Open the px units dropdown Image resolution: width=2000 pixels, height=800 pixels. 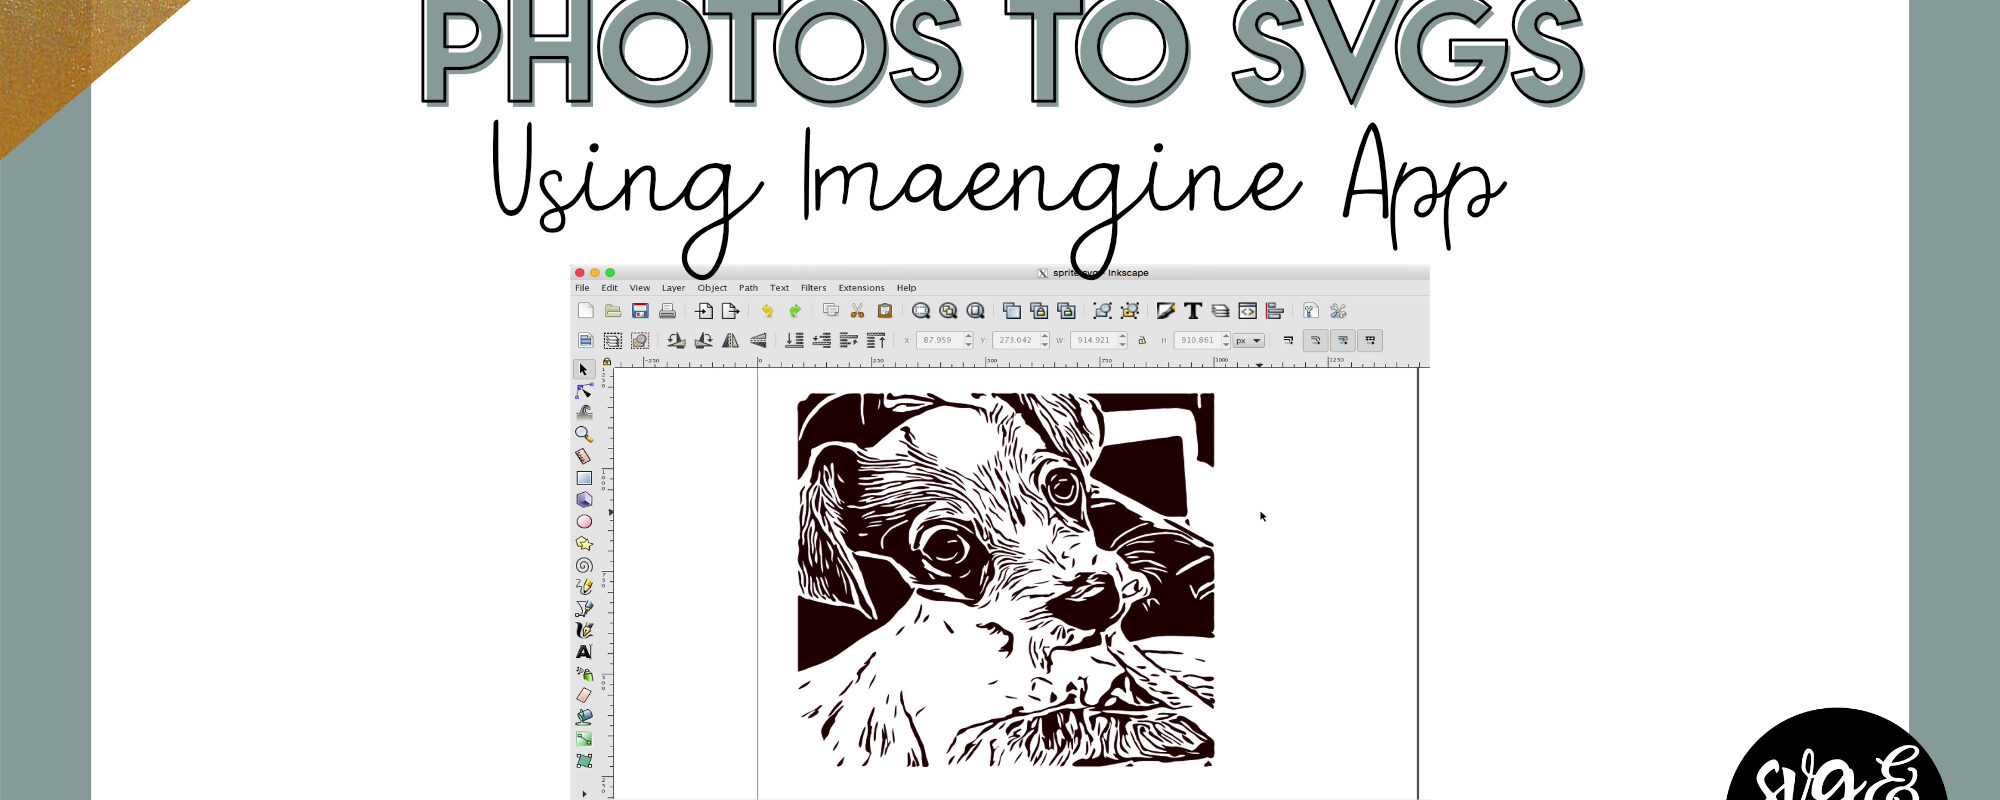(1249, 340)
